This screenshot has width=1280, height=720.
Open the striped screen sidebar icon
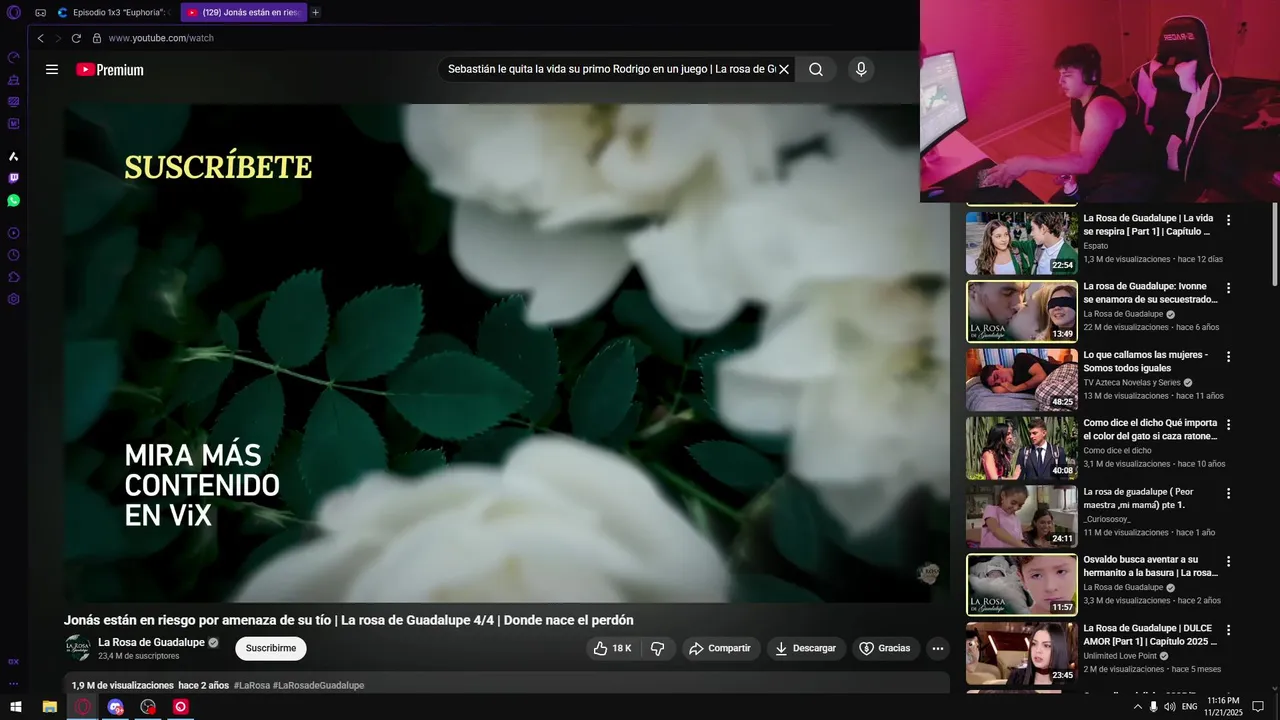[x=14, y=101]
